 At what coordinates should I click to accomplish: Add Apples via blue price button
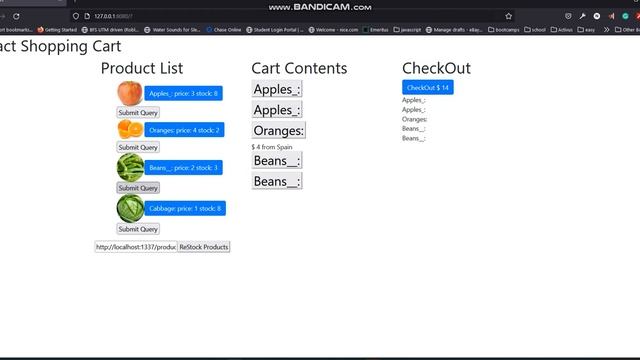(x=183, y=93)
